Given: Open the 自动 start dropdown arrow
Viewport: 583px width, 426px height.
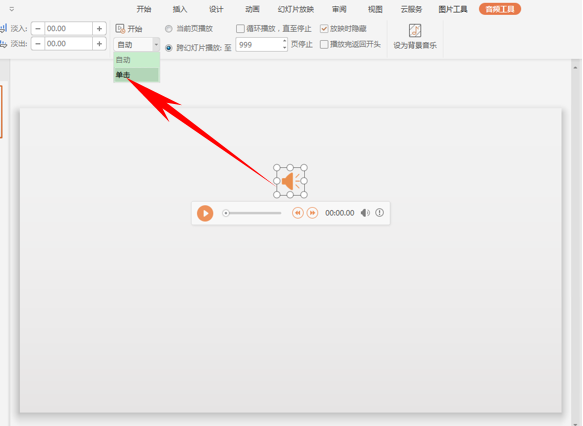Looking at the screenshot, I should (x=156, y=45).
